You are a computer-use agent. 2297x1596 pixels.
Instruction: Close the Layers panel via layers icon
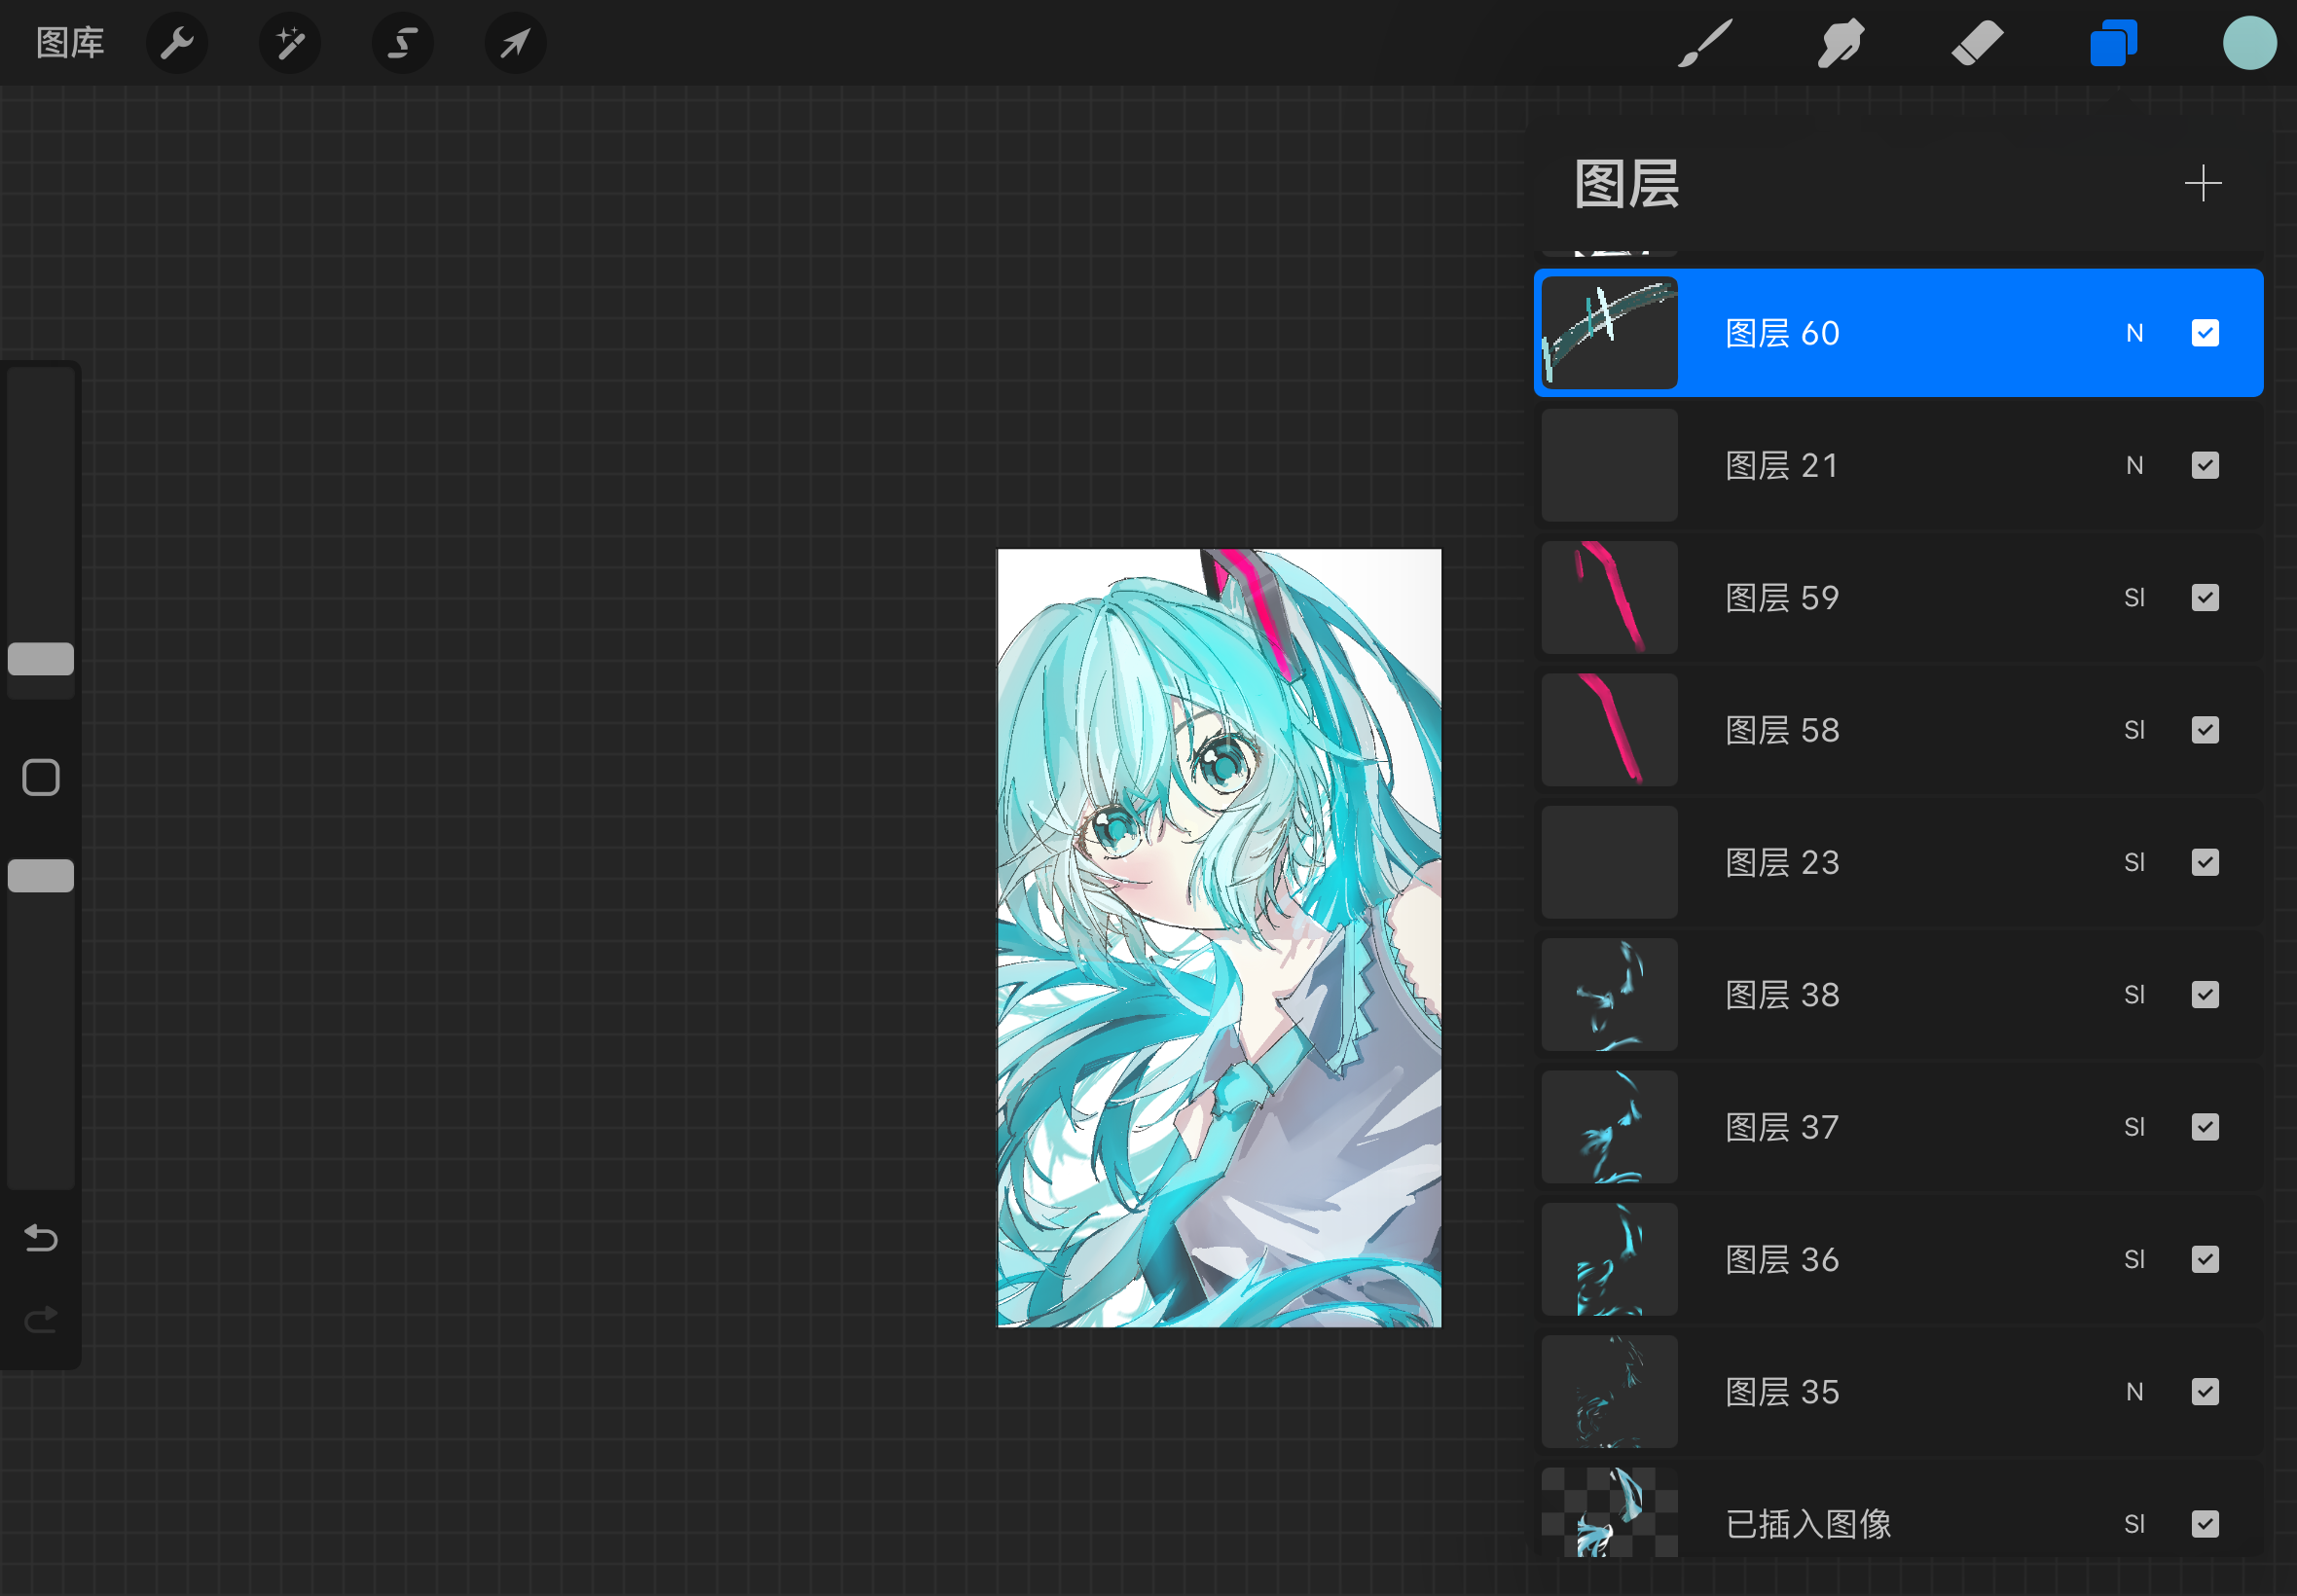[x=2112, y=43]
